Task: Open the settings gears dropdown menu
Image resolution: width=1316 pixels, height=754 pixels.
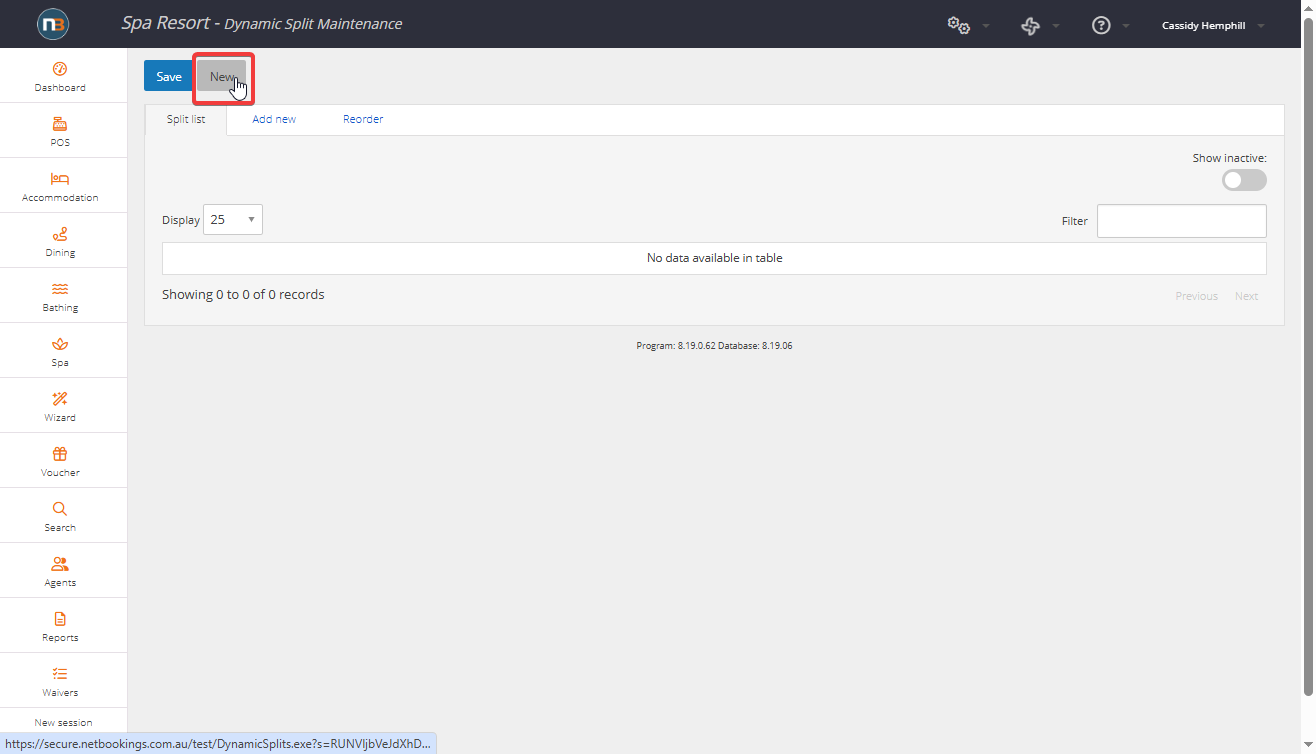Action: coord(967,26)
